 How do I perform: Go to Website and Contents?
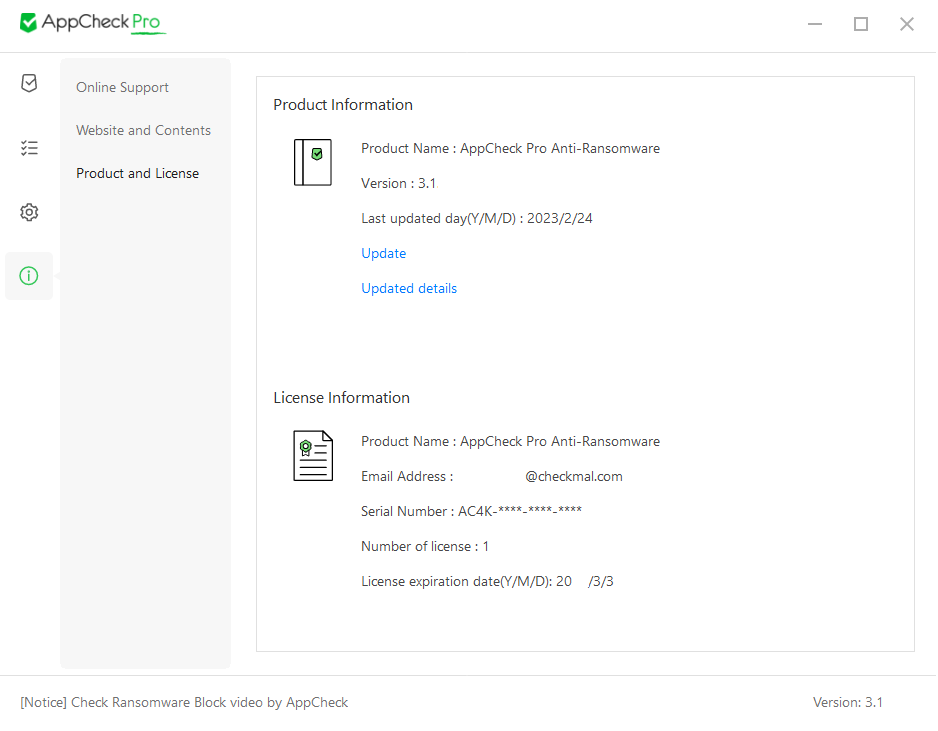click(x=143, y=130)
